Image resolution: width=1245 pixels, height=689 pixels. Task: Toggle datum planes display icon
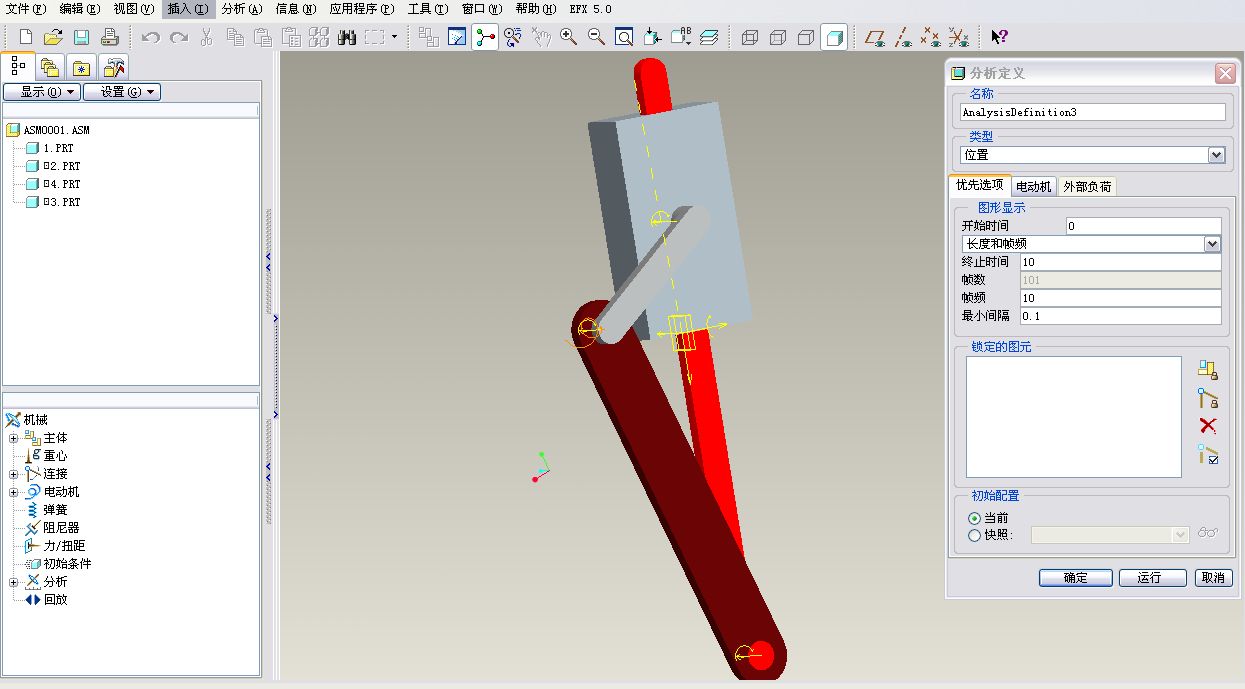click(875, 38)
